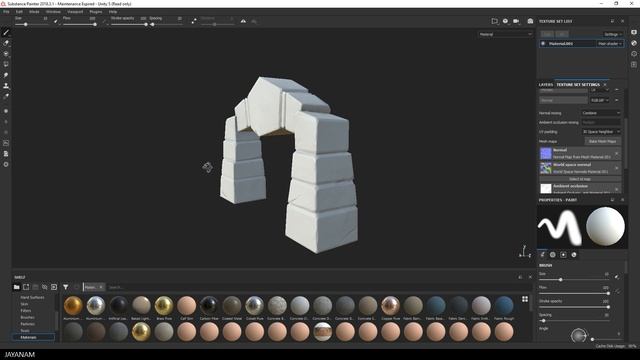640x360 pixels.
Task: Open the Window menu
Action: coord(53,12)
